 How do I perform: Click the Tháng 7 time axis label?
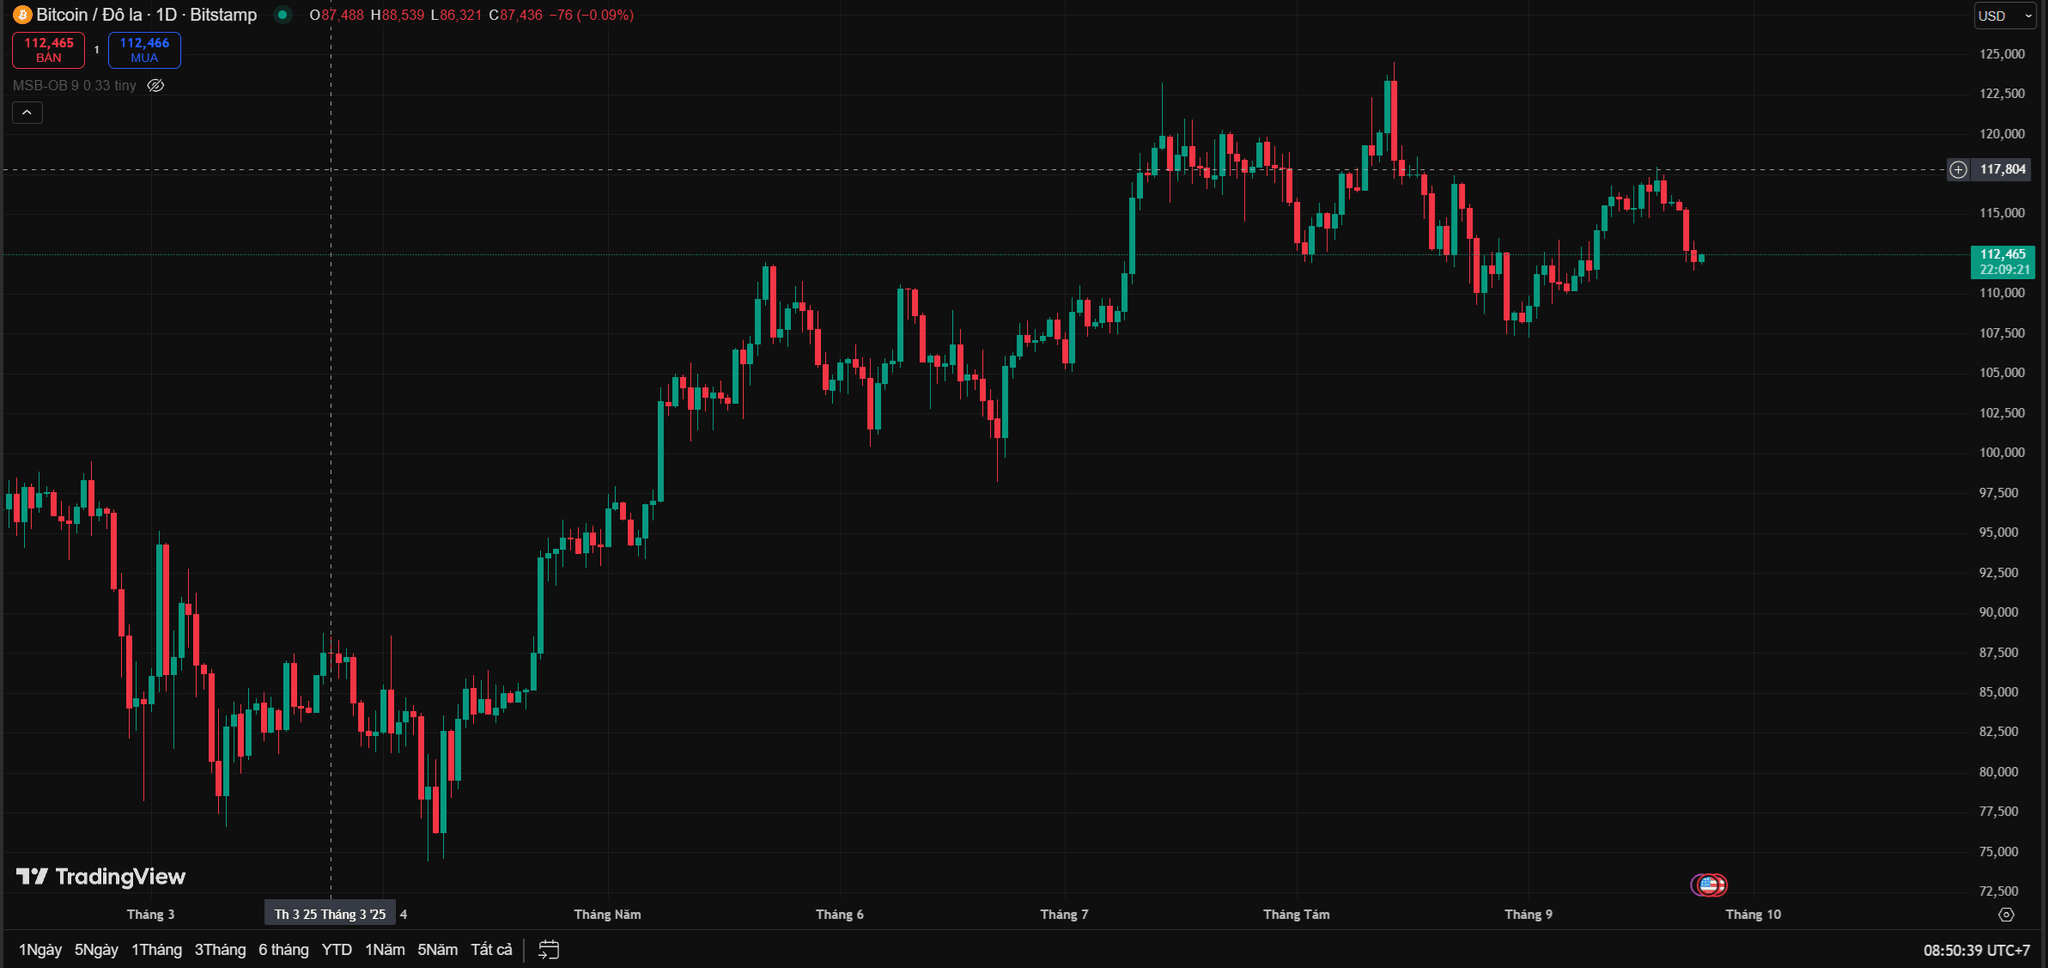coord(1064,915)
